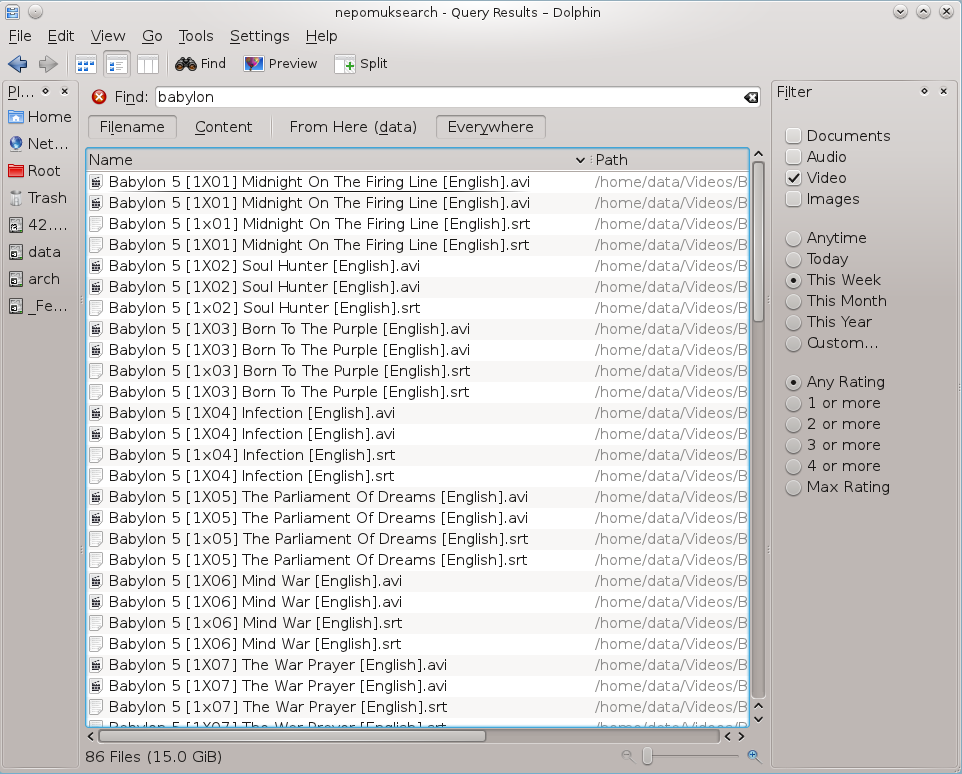The height and width of the screenshot is (774, 962).
Task: Open _Fe... device in Places
Action: (x=40, y=305)
